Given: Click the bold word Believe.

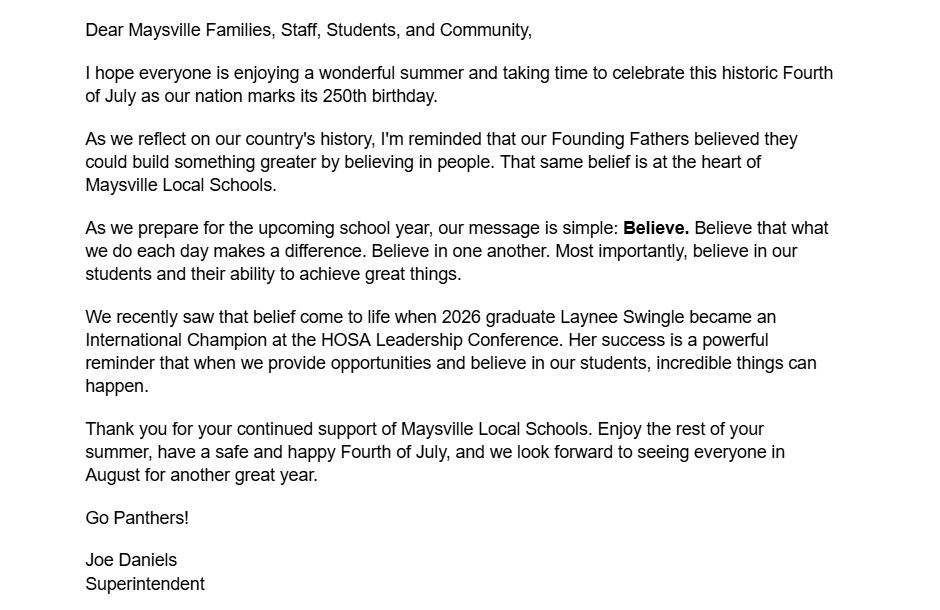Looking at the screenshot, I should [656, 228].
